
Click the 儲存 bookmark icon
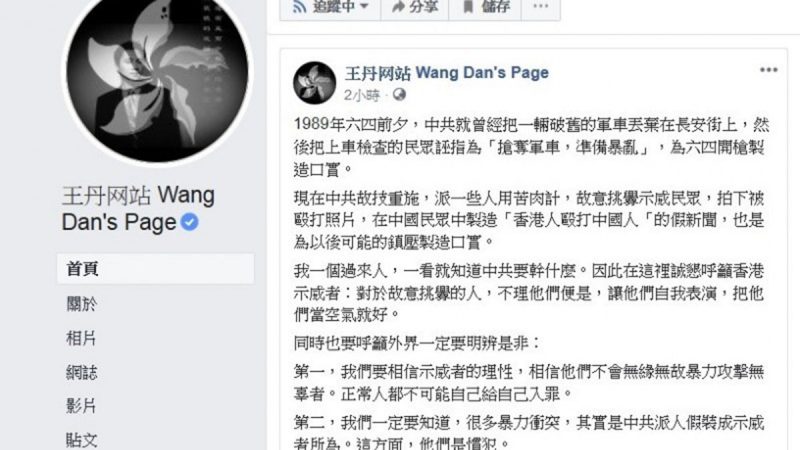click(468, 7)
